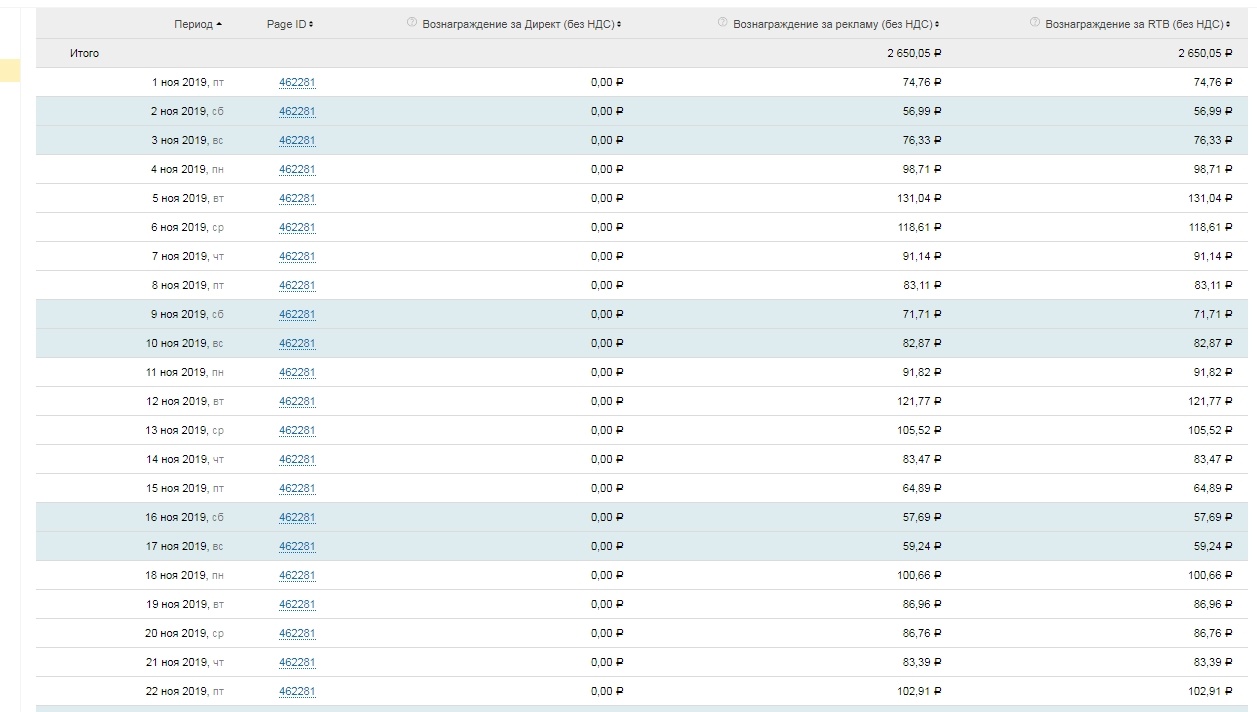This screenshot has width=1257, height=712.
Task: Click 64,89 ₽ in the реклама column
Action: [922, 488]
